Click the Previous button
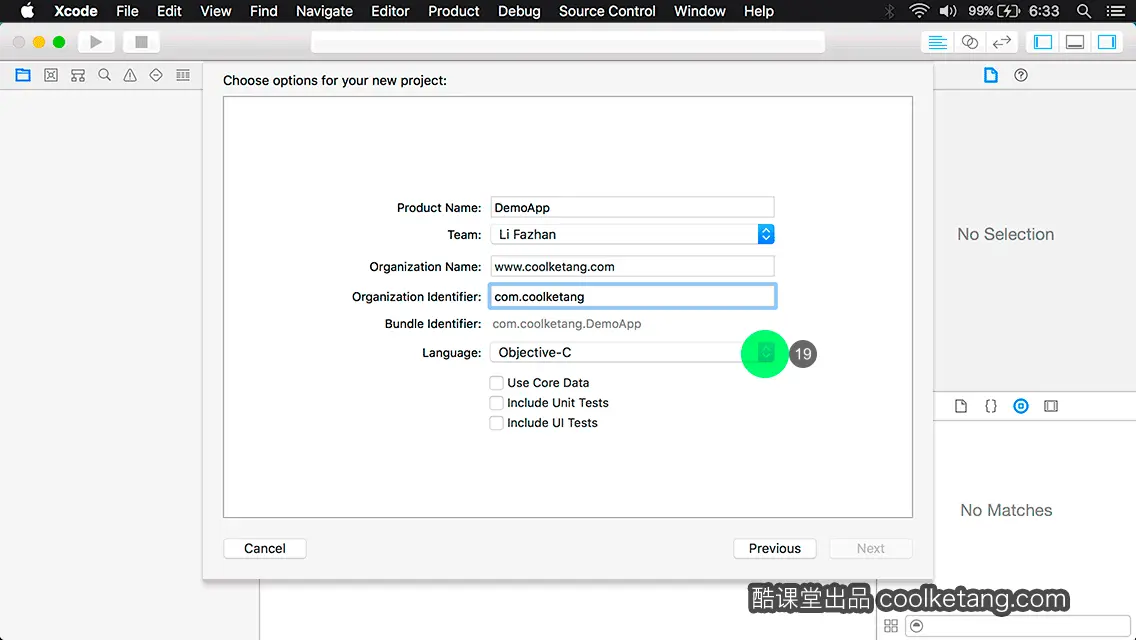Viewport: 1136px width, 640px height. (774, 549)
